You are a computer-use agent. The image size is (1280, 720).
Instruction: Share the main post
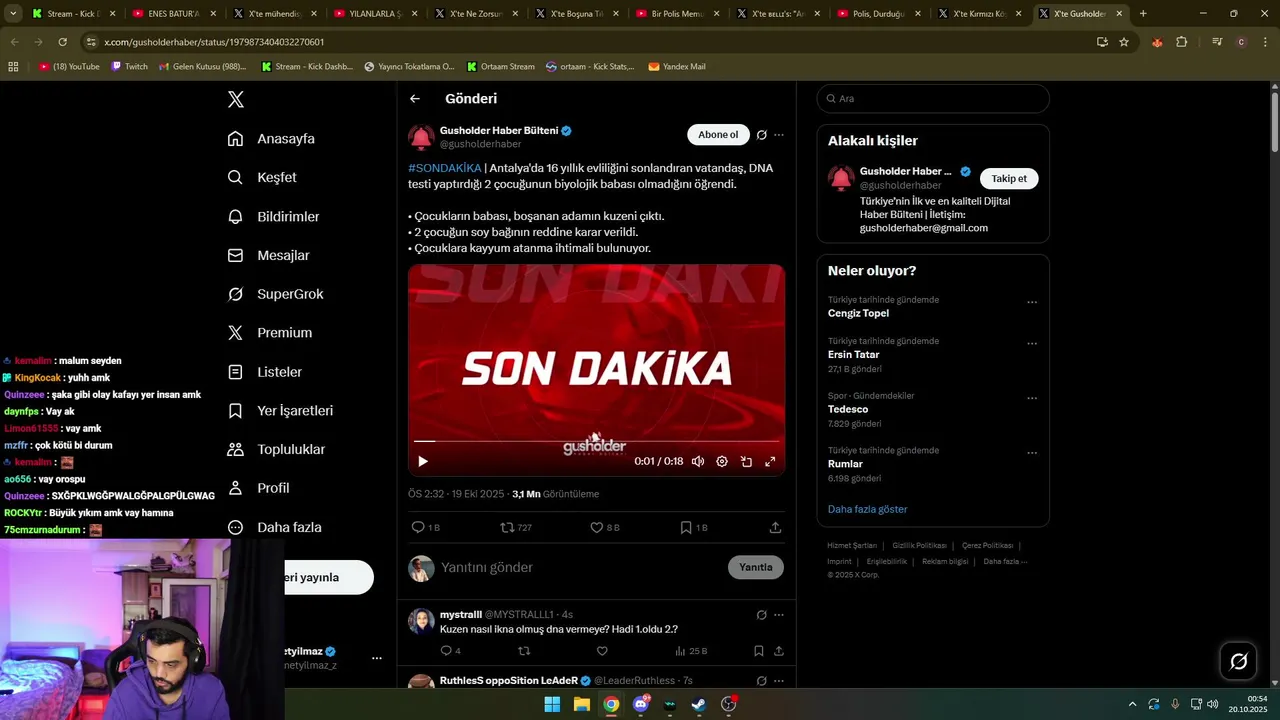coord(775,527)
